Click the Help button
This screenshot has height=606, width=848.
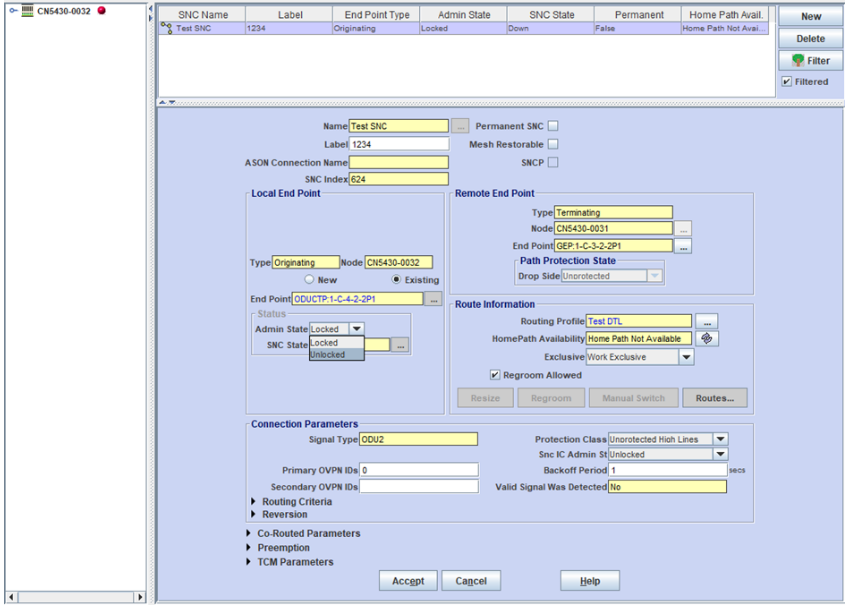(590, 581)
